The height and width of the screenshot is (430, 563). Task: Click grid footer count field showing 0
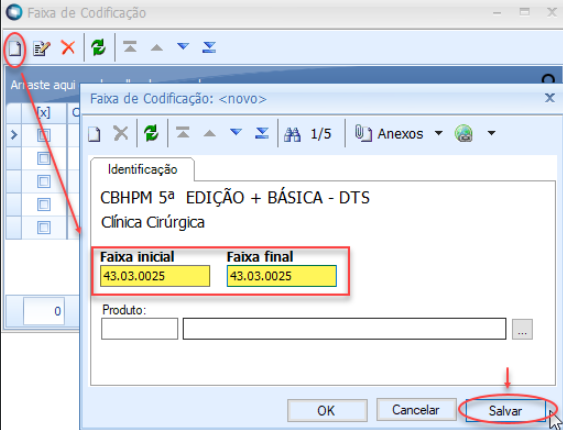(x=44, y=311)
